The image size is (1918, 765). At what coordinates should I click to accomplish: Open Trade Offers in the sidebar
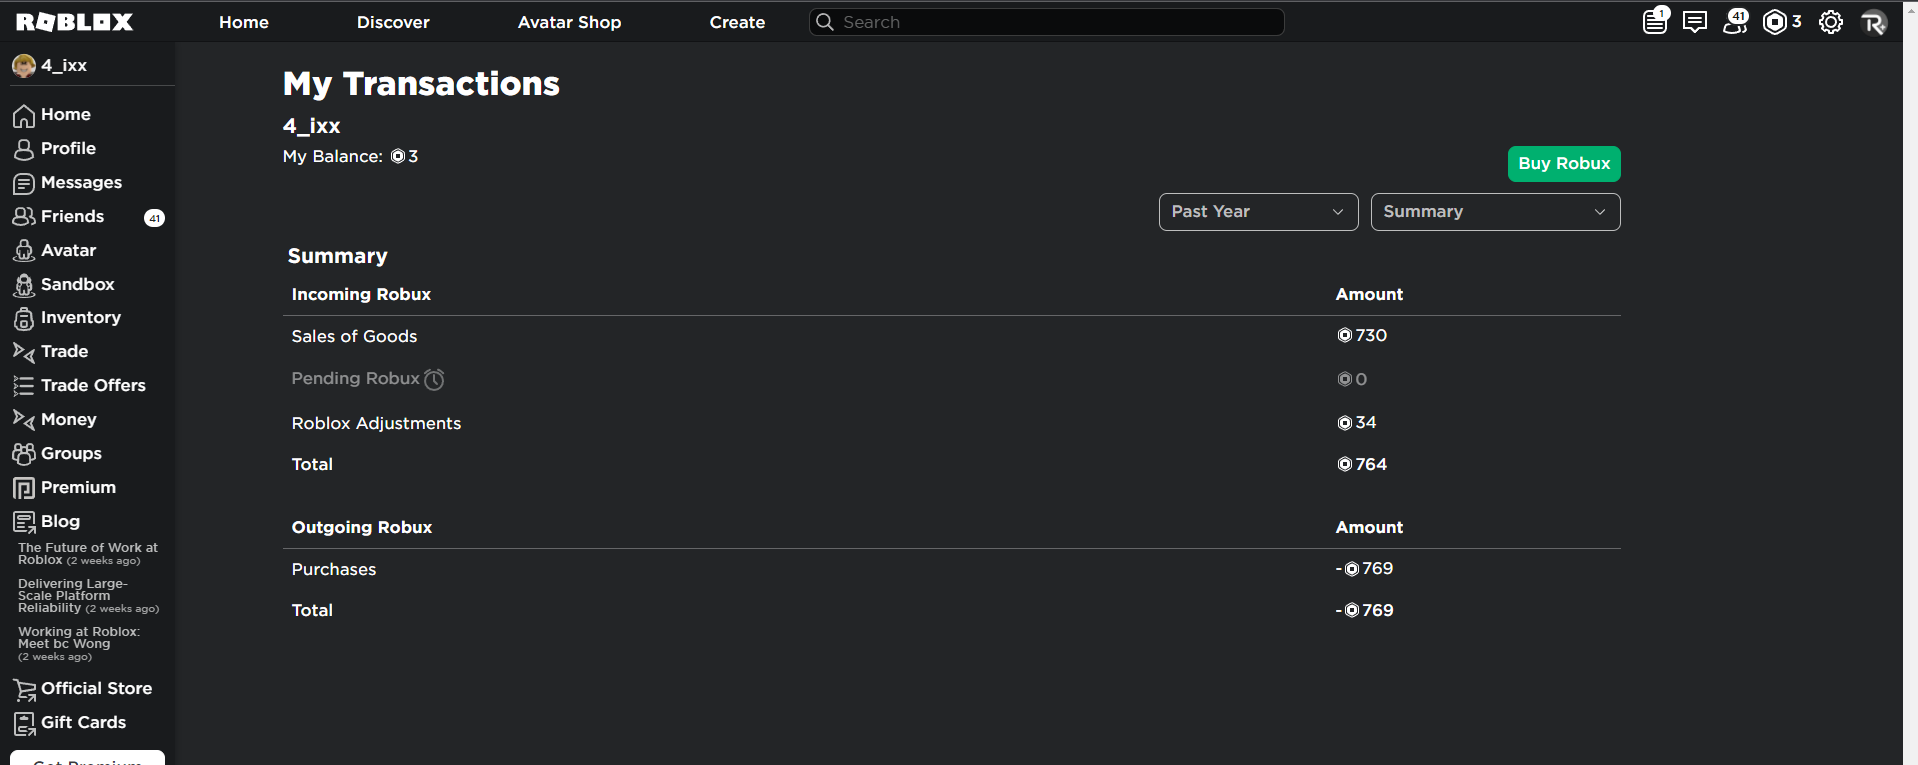pyautogui.click(x=93, y=386)
